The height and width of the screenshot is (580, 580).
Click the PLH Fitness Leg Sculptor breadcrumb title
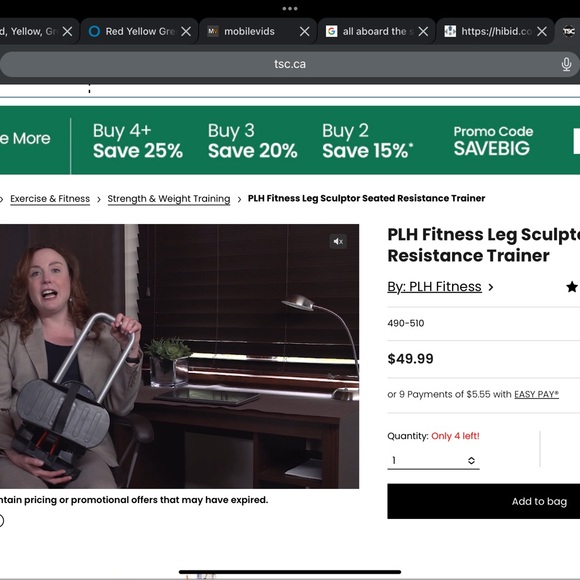(366, 198)
